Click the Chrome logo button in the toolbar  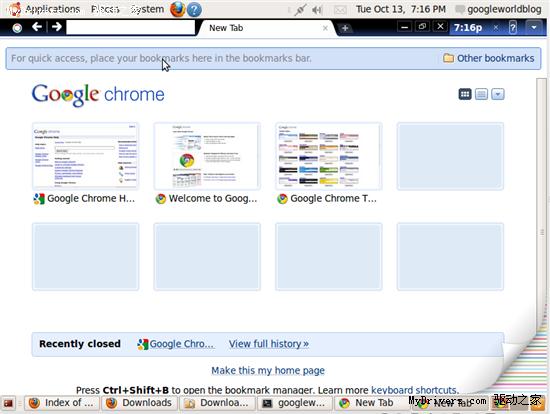[x=17, y=28]
